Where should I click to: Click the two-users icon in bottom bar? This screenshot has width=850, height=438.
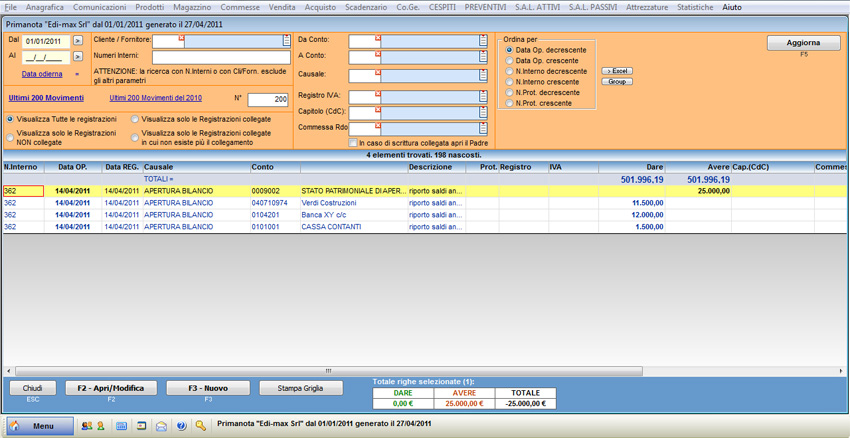pos(87,426)
